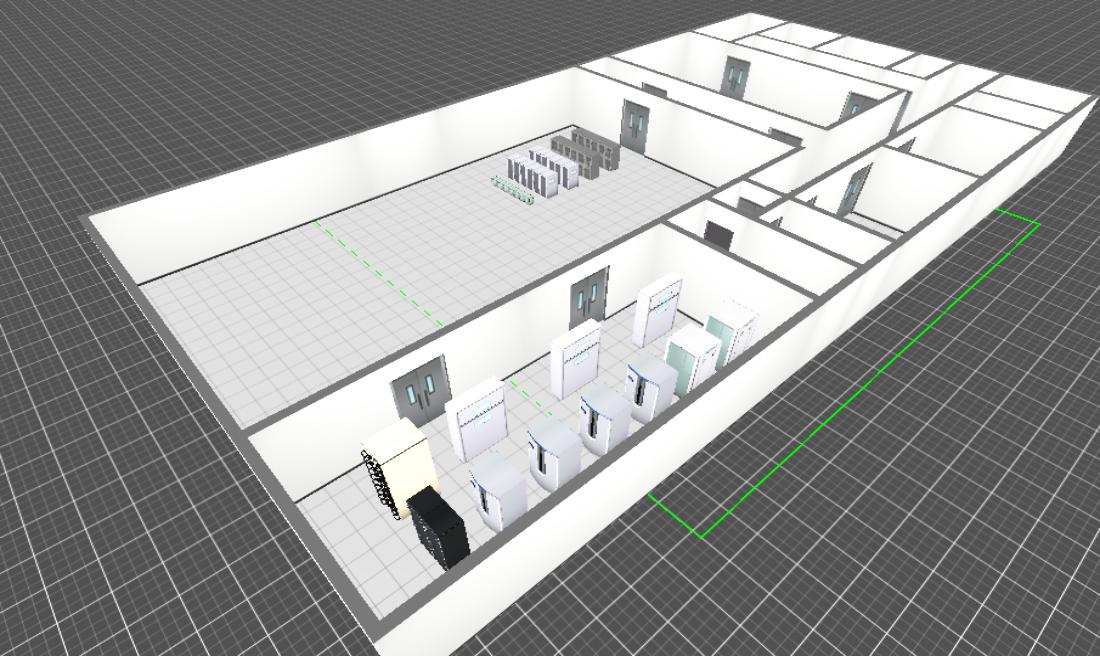Select the white cabinet closest to the black rack
1100x656 pixels.
(x=498, y=490)
